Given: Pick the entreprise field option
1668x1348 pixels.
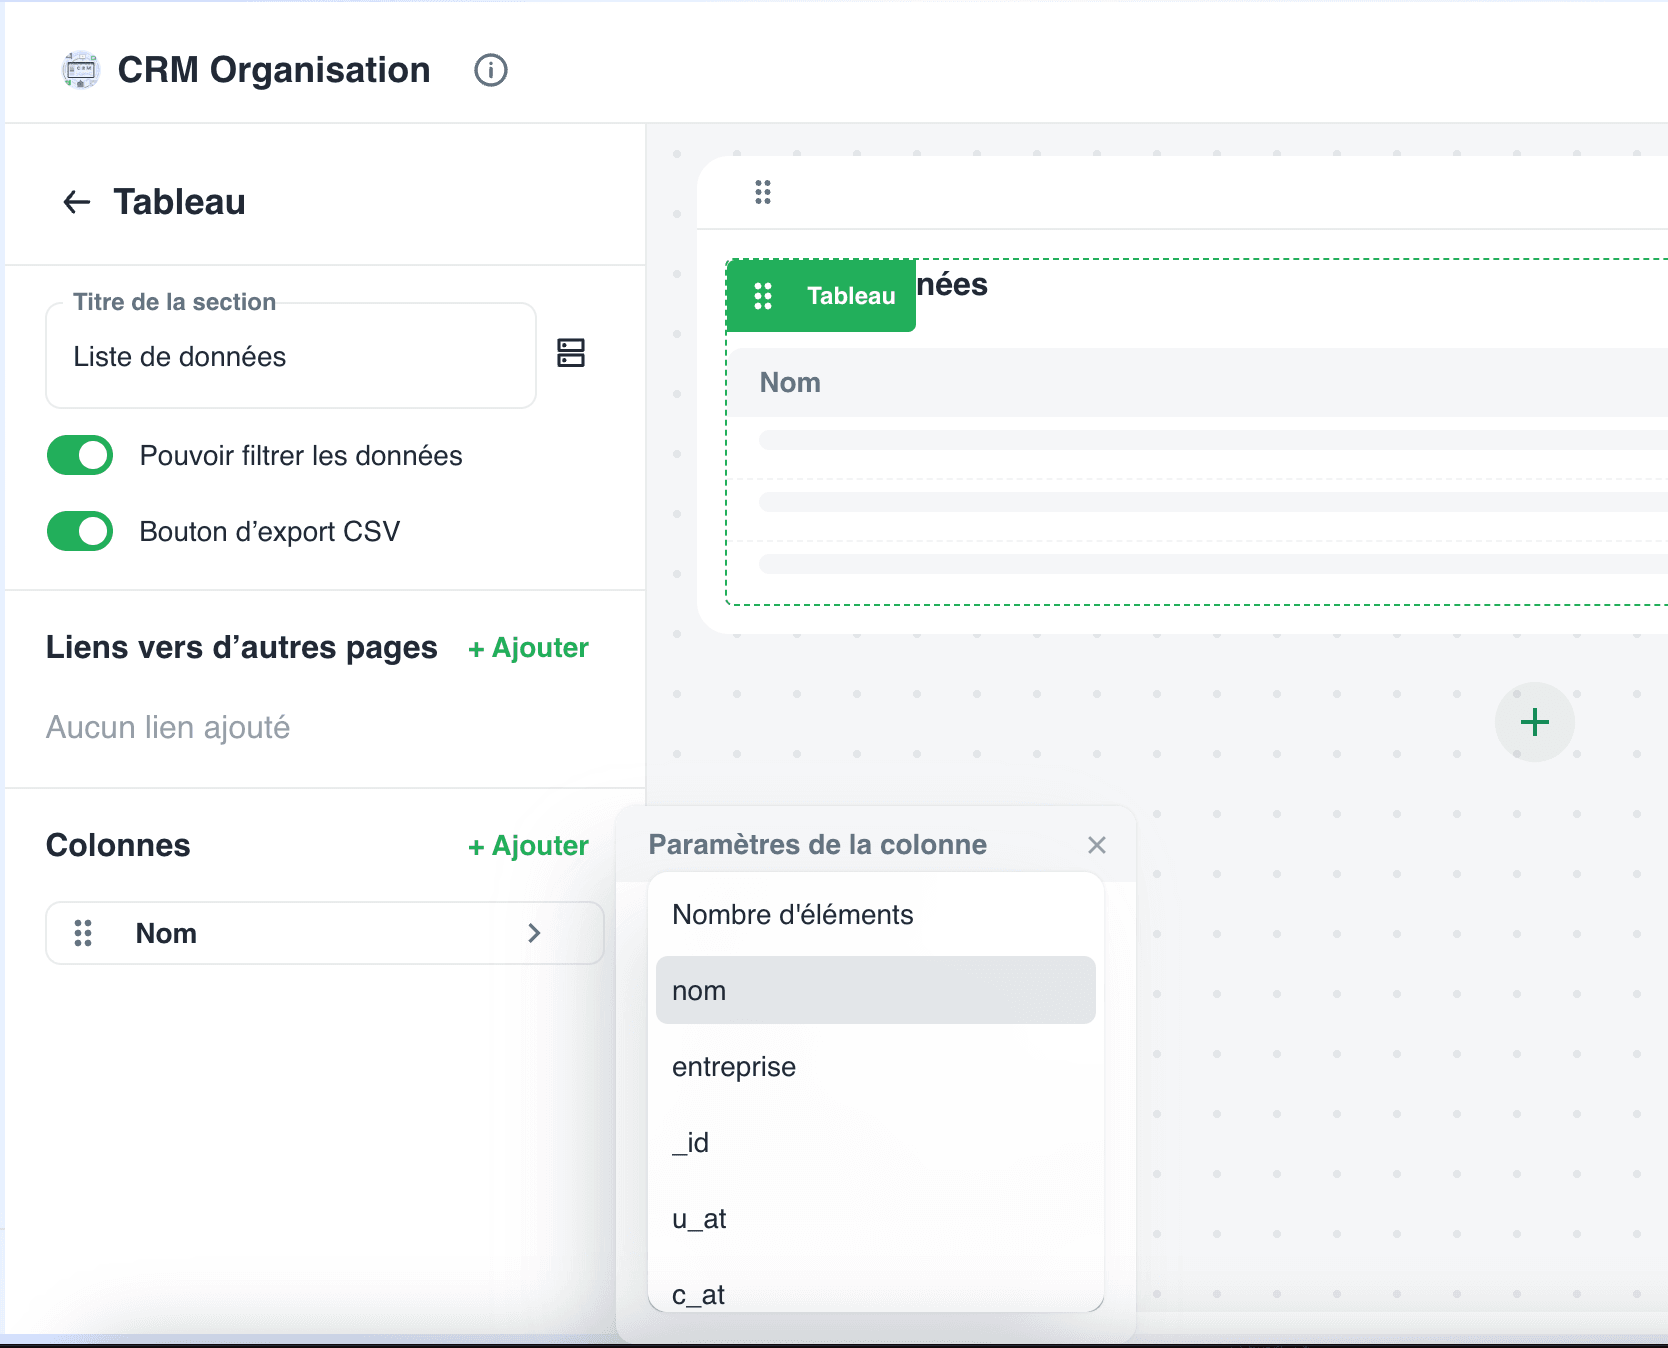Looking at the screenshot, I should (876, 1067).
